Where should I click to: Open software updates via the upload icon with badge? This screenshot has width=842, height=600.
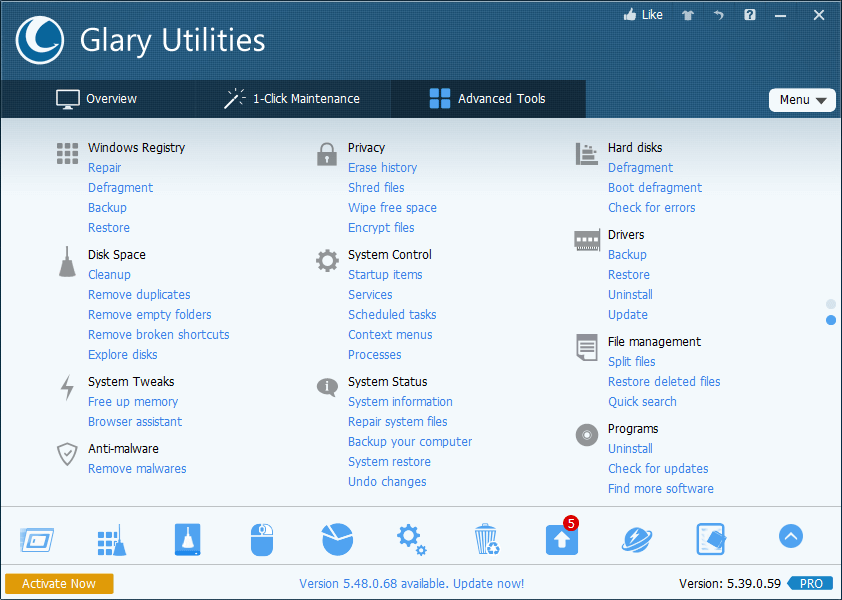point(561,538)
